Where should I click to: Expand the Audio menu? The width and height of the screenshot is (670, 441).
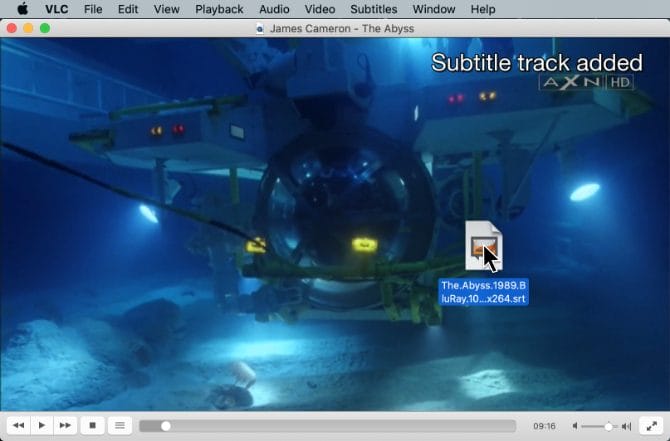(x=274, y=9)
